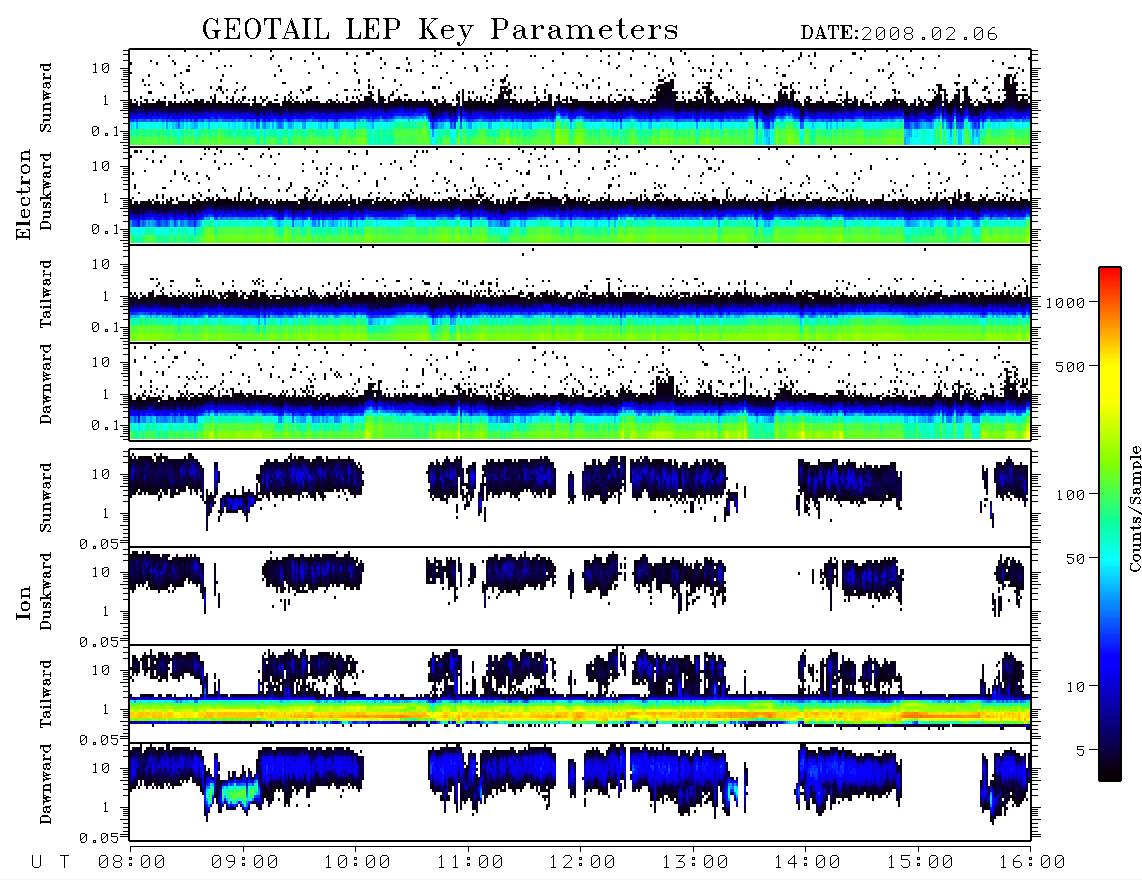Click the Ion "Dawnward" panel label
The image size is (1142, 880).
tap(46, 784)
